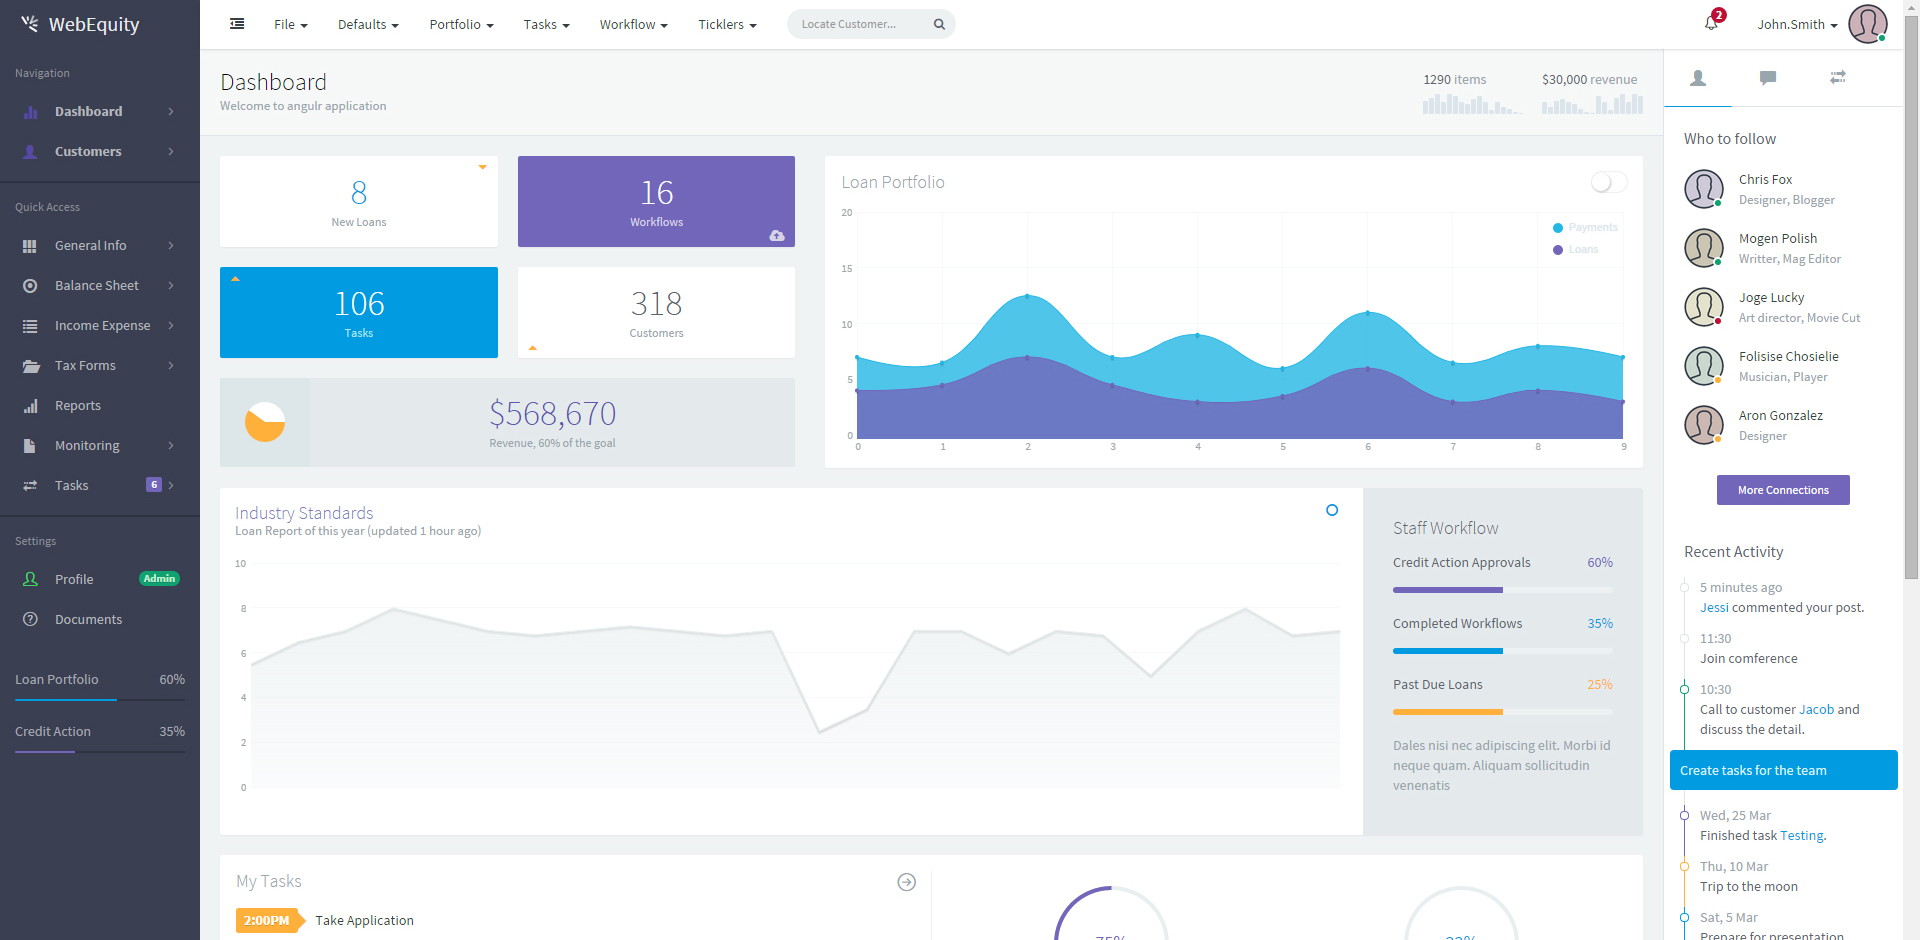Click the Reports bar chart icon in sidebar
This screenshot has height=940, width=1920.
pyautogui.click(x=31, y=406)
